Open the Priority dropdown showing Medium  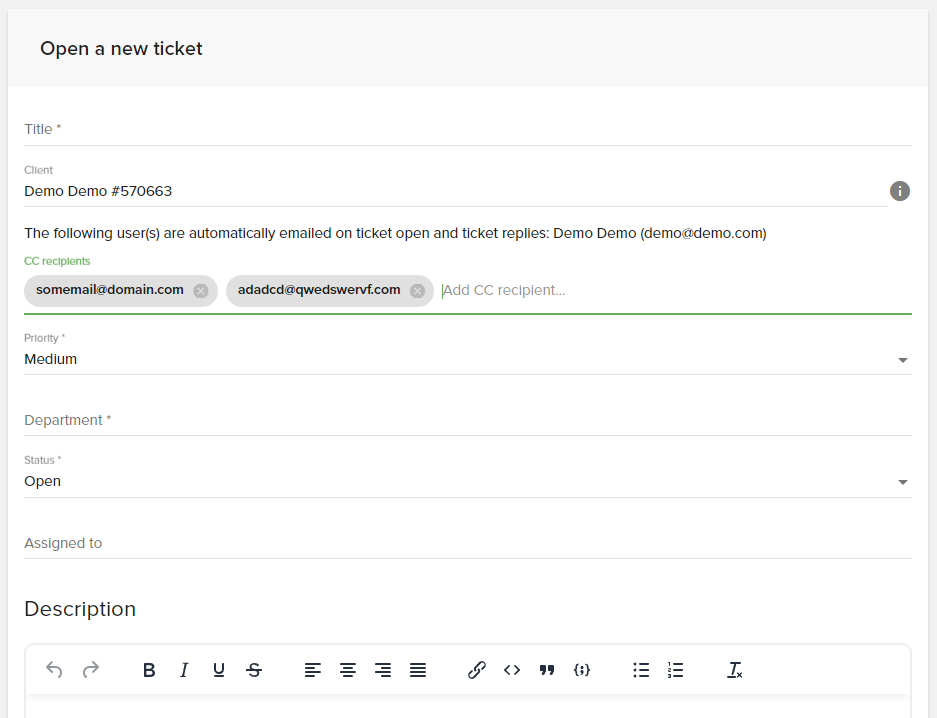(468, 359)
